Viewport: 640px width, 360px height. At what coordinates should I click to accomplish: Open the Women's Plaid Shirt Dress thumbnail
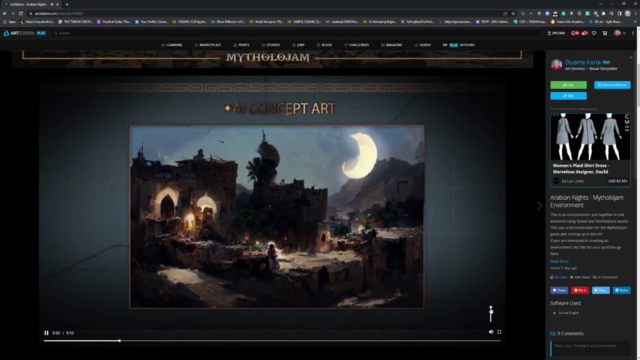tap(590, 137)
